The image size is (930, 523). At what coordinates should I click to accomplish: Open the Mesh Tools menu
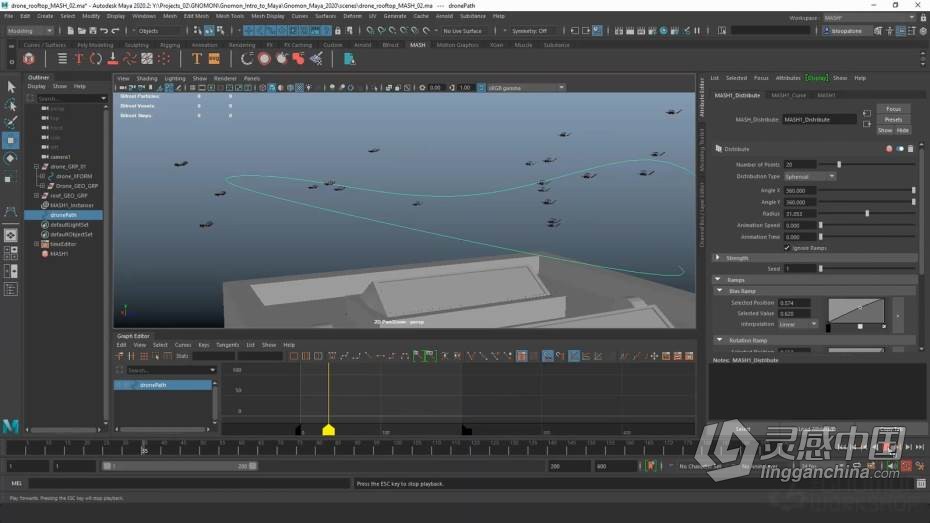(230, 16)
